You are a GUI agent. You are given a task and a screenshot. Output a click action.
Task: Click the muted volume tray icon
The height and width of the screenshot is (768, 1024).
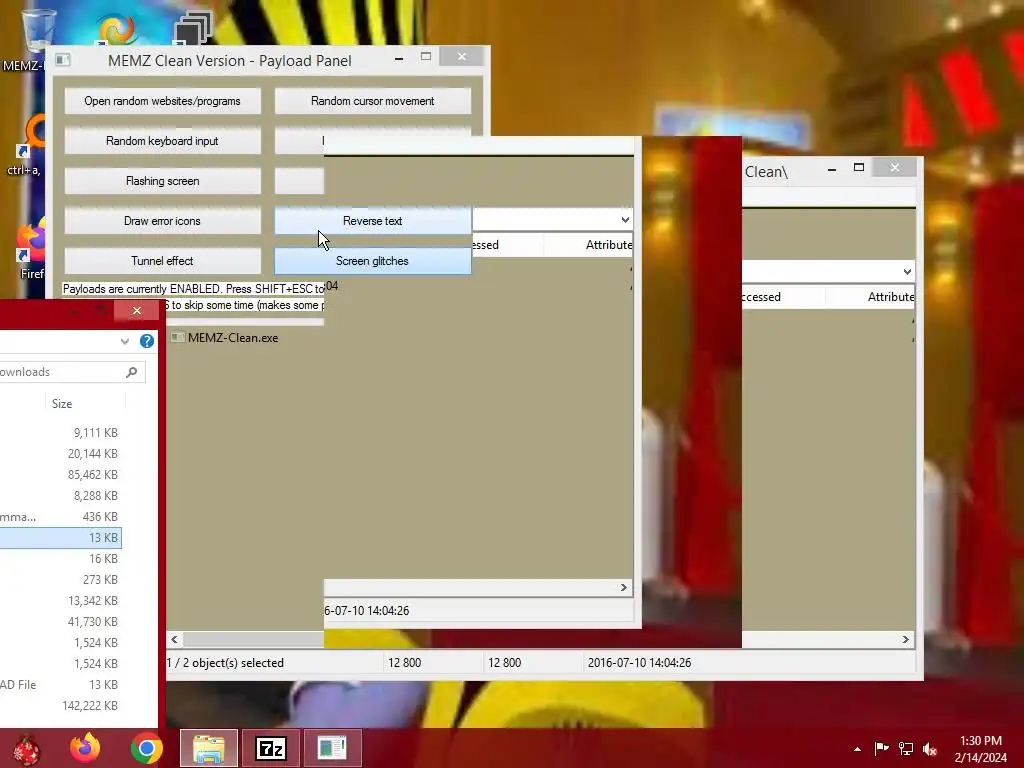(x=930, y=749)
